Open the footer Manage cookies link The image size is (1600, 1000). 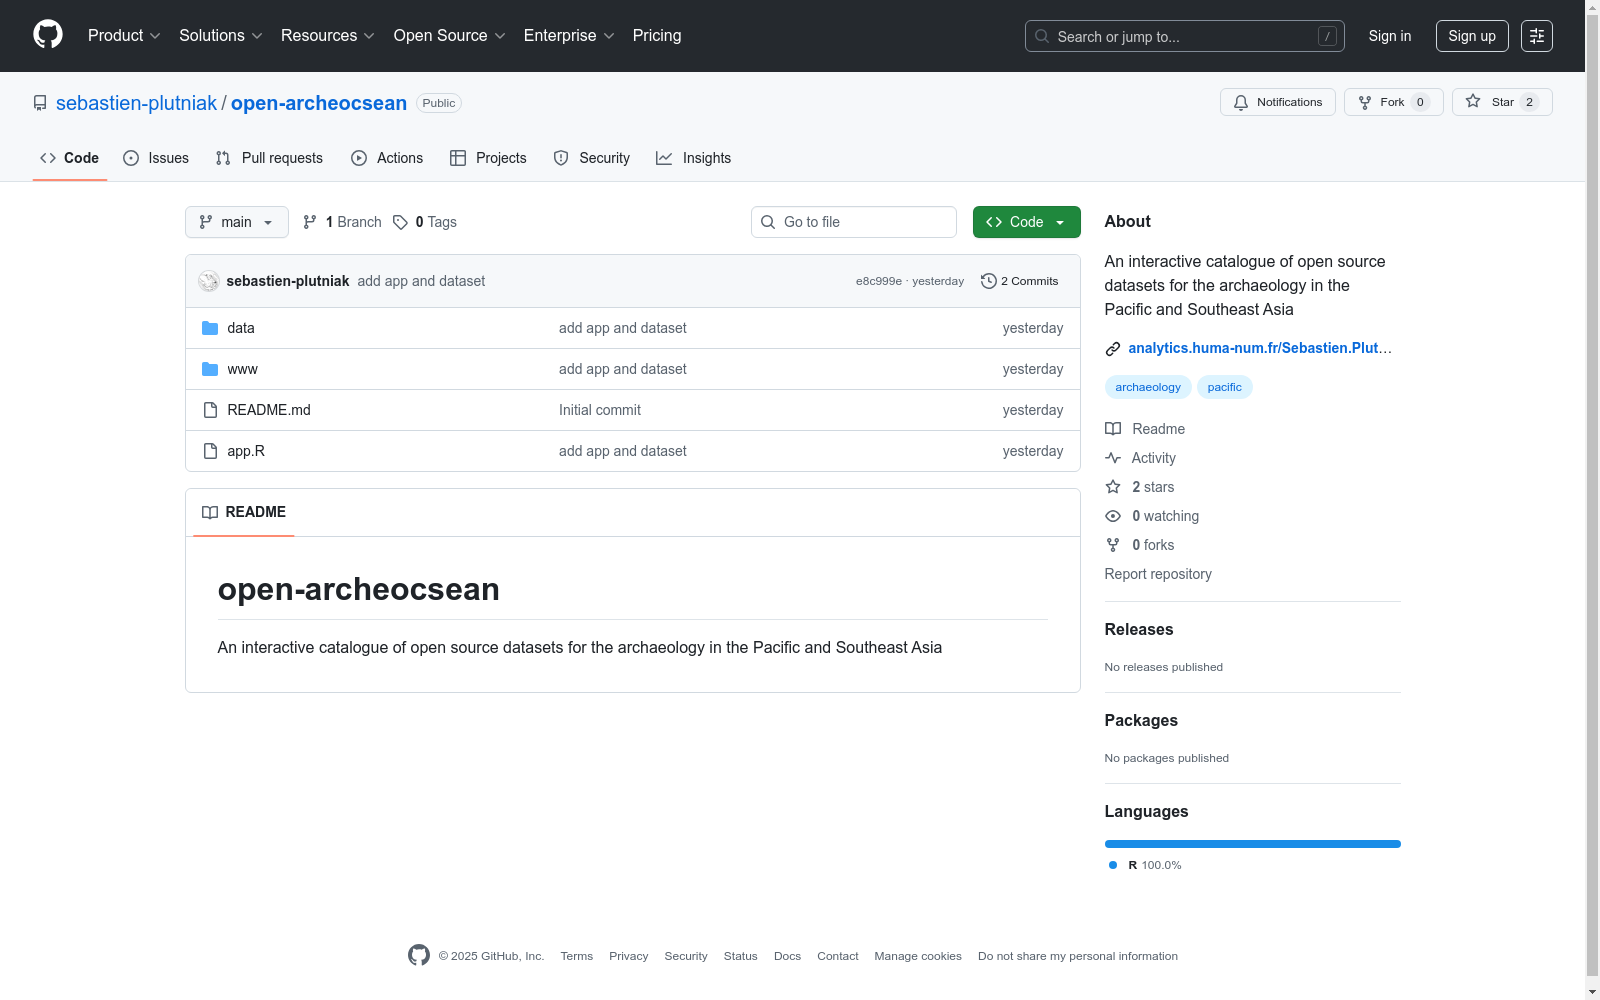918,956
